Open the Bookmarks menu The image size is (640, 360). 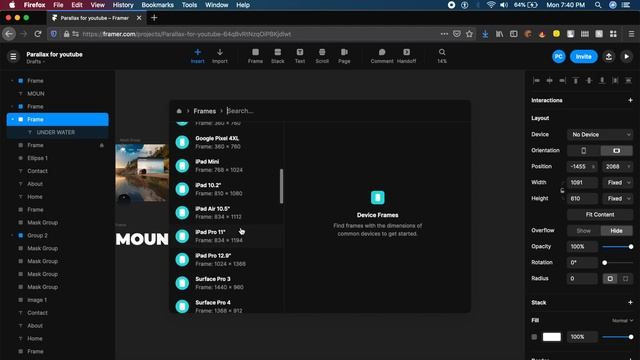[x=158, y=5]
